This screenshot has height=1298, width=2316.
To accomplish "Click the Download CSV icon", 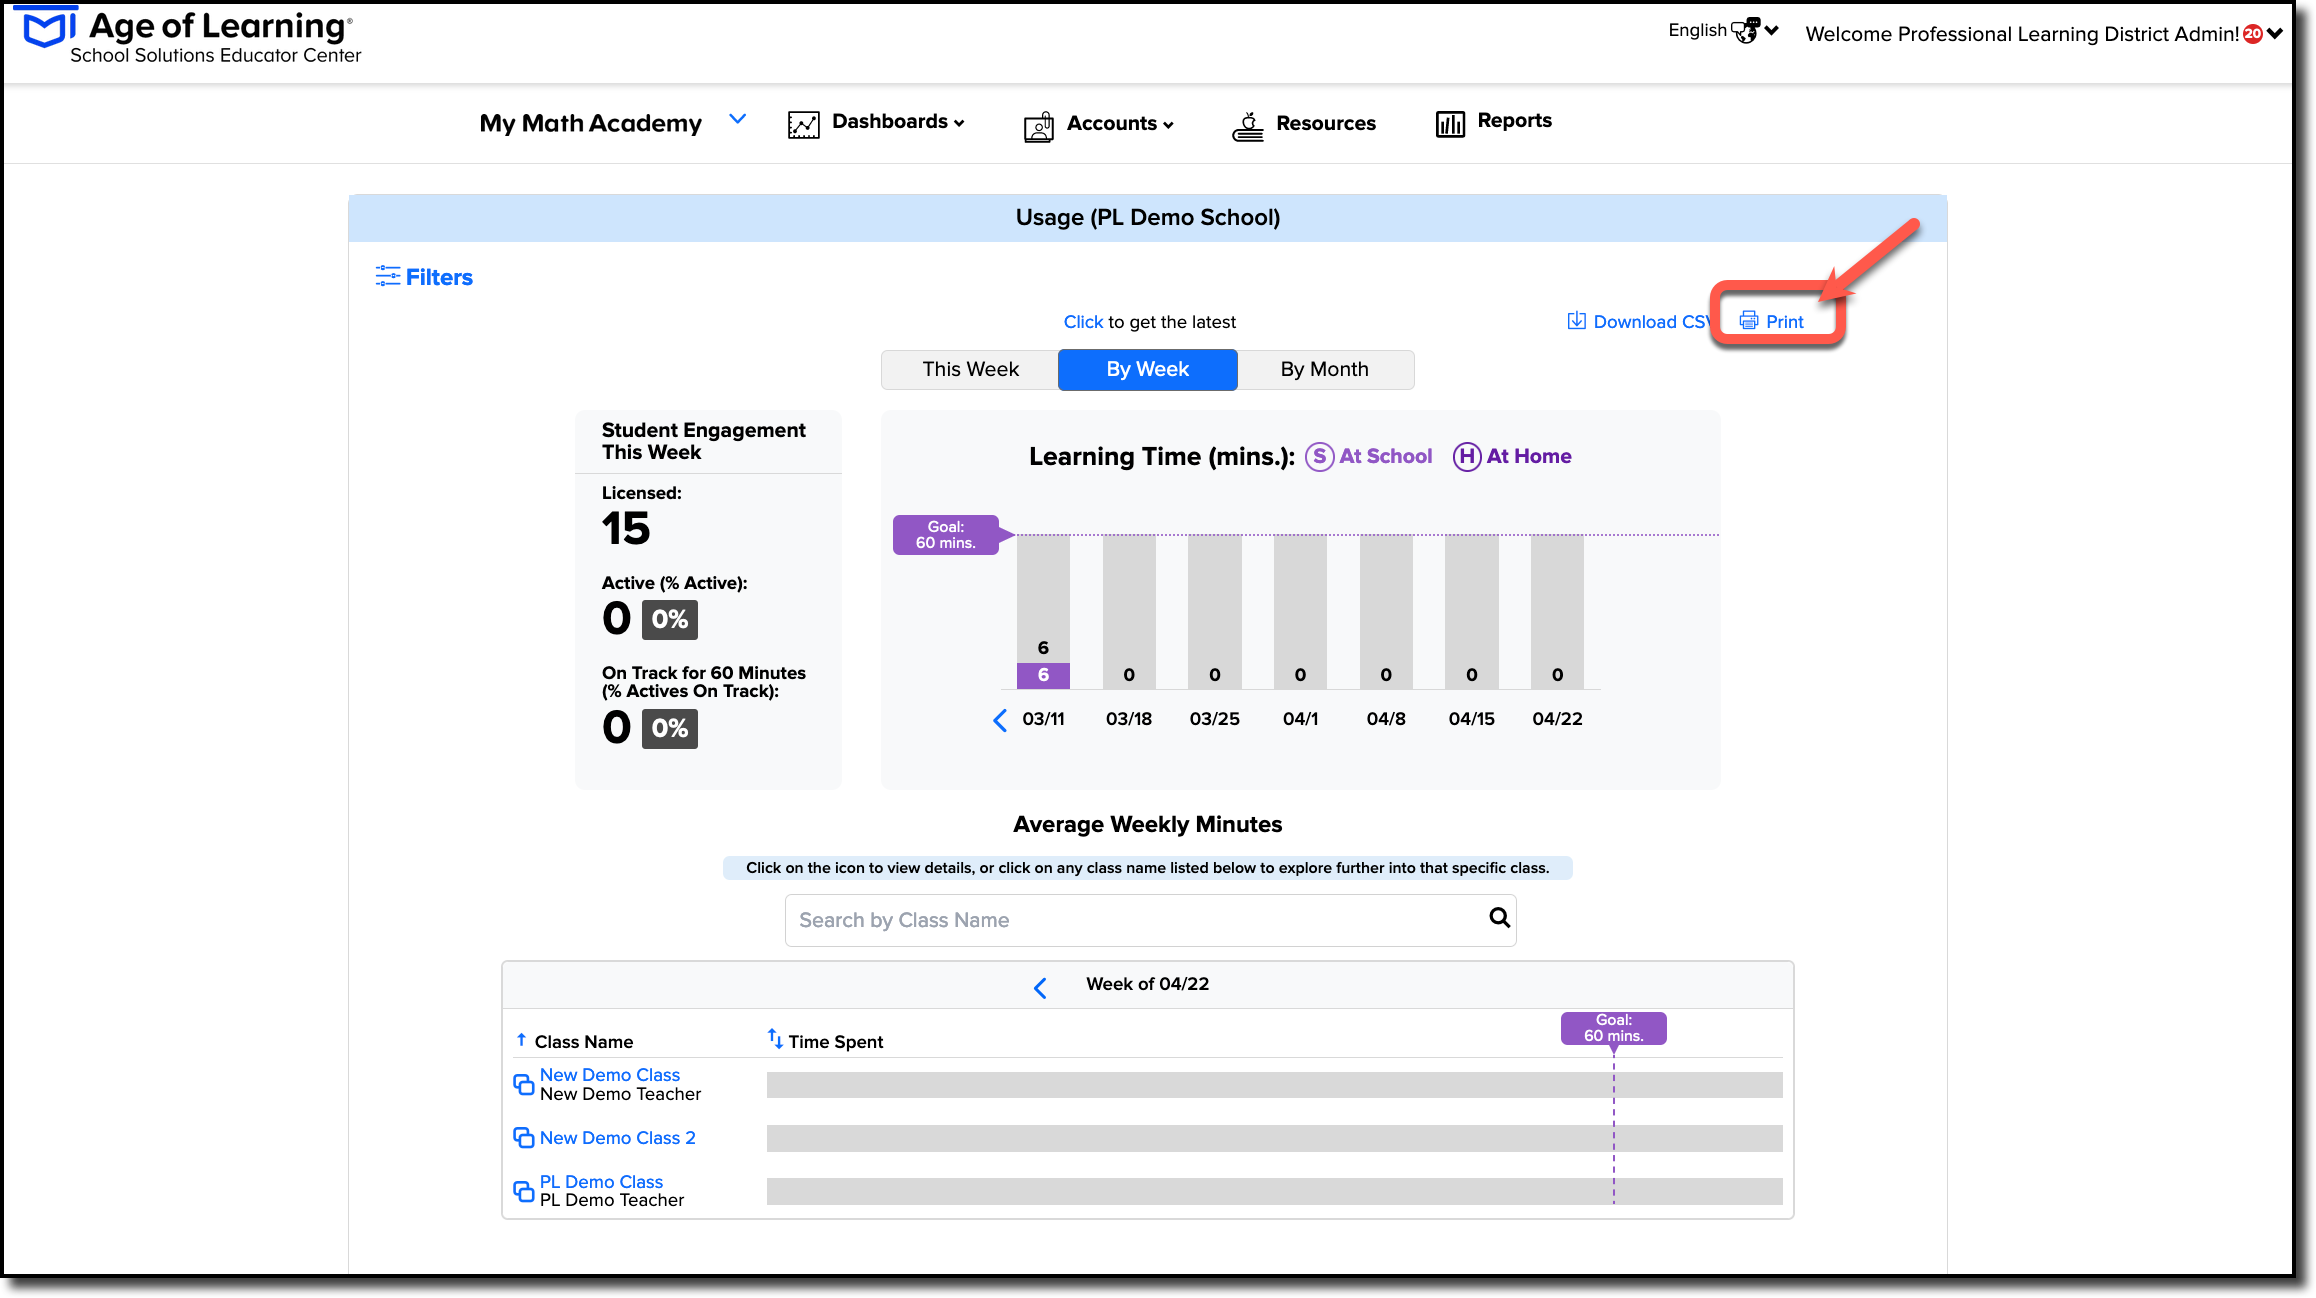I will point(1576,321).
